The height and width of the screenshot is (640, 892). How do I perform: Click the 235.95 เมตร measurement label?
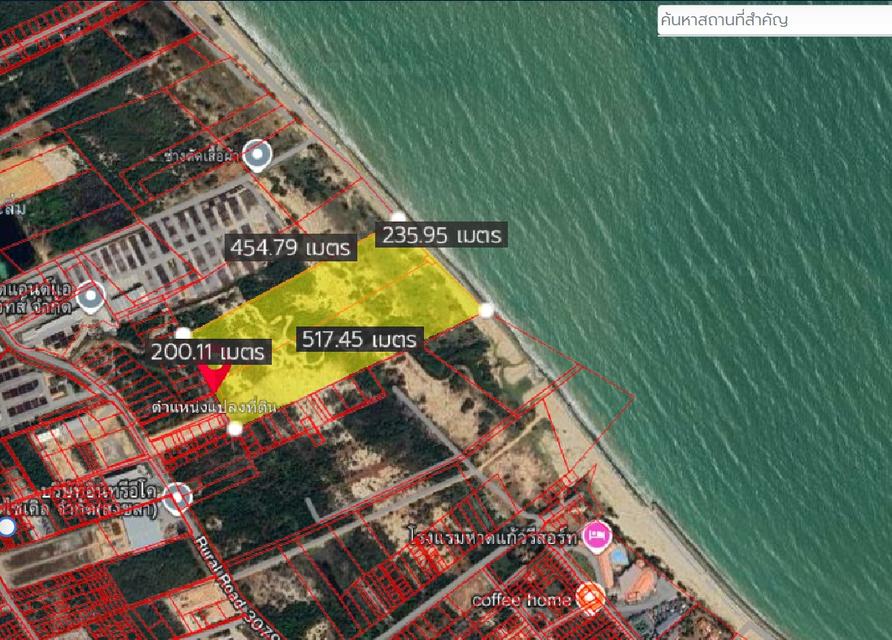tap(441, 235)
